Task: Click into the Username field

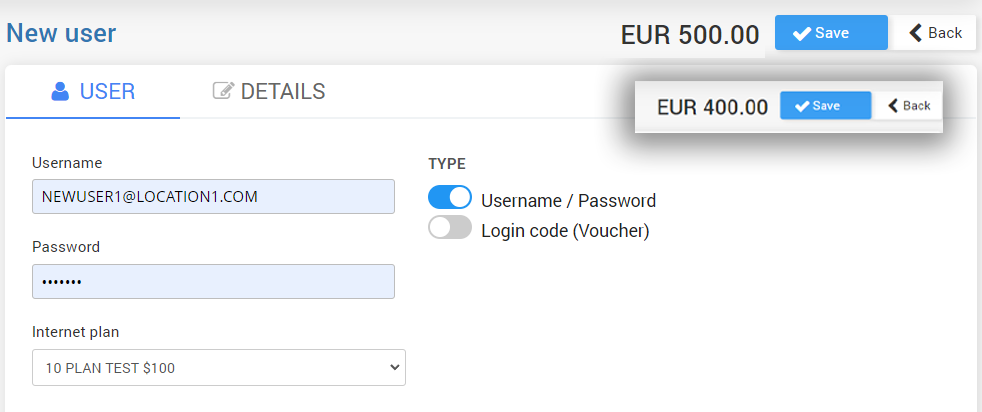Action: tap(213, 197)
